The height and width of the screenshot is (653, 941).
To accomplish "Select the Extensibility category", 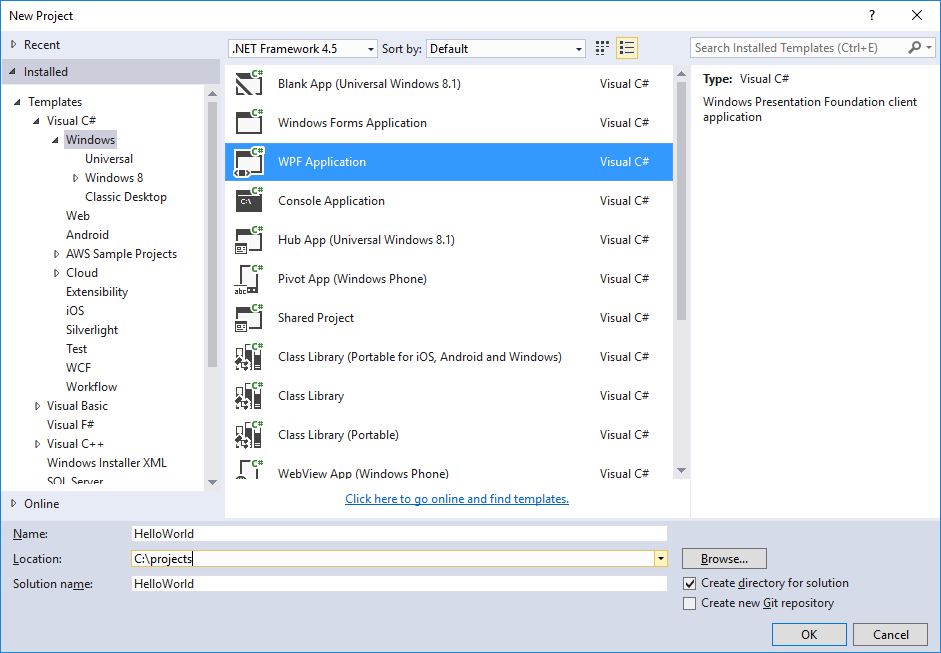I will (x=97, y=292).
